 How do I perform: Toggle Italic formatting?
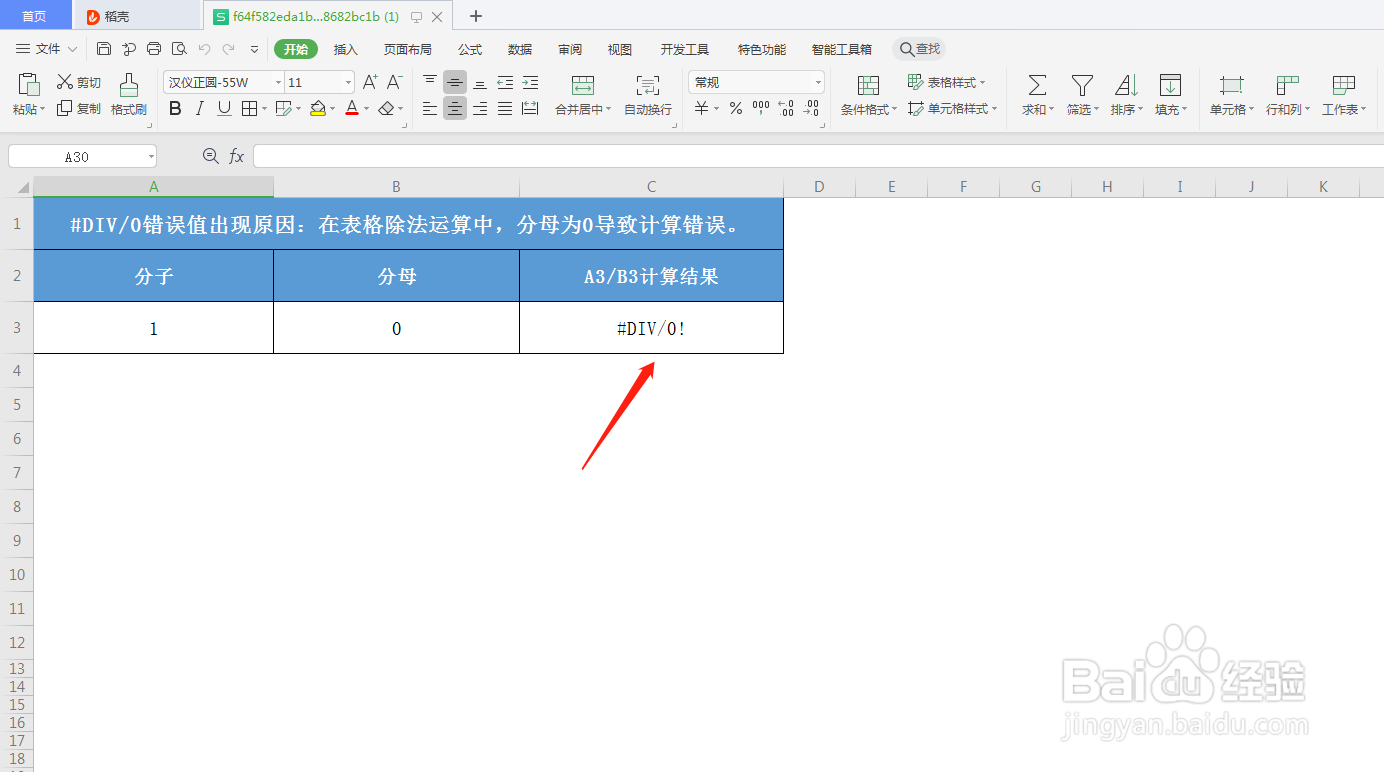[199, 108]
